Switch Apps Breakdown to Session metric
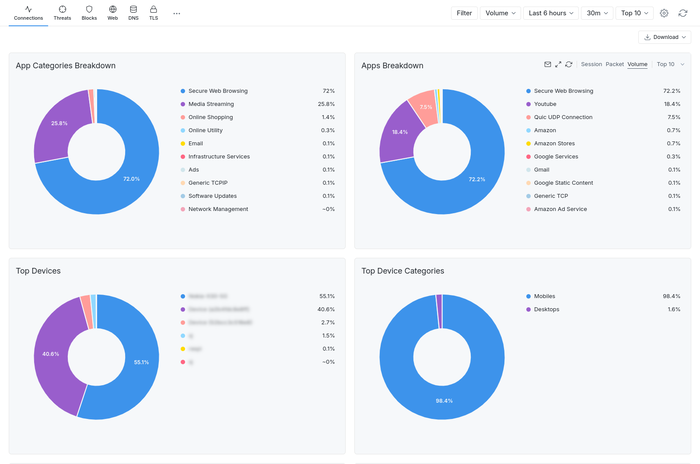This screenshot has height=464, width=700. pos(591,64)
